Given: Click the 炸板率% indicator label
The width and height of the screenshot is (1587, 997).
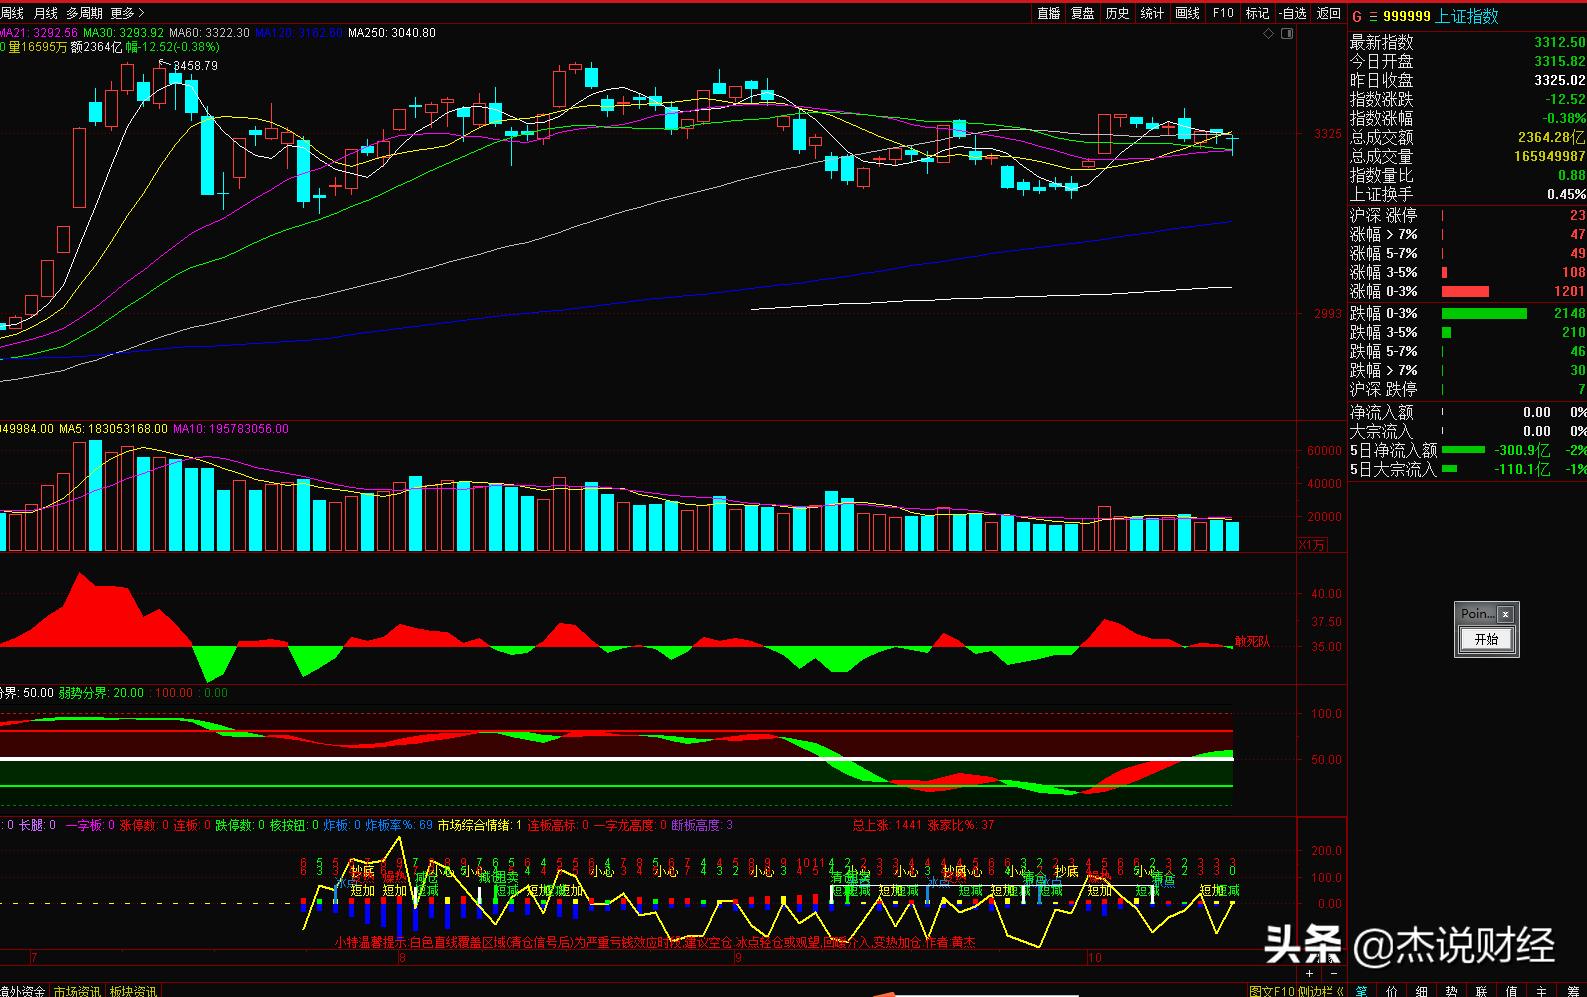Looking at the screenshot, I should tap(399, 825).
